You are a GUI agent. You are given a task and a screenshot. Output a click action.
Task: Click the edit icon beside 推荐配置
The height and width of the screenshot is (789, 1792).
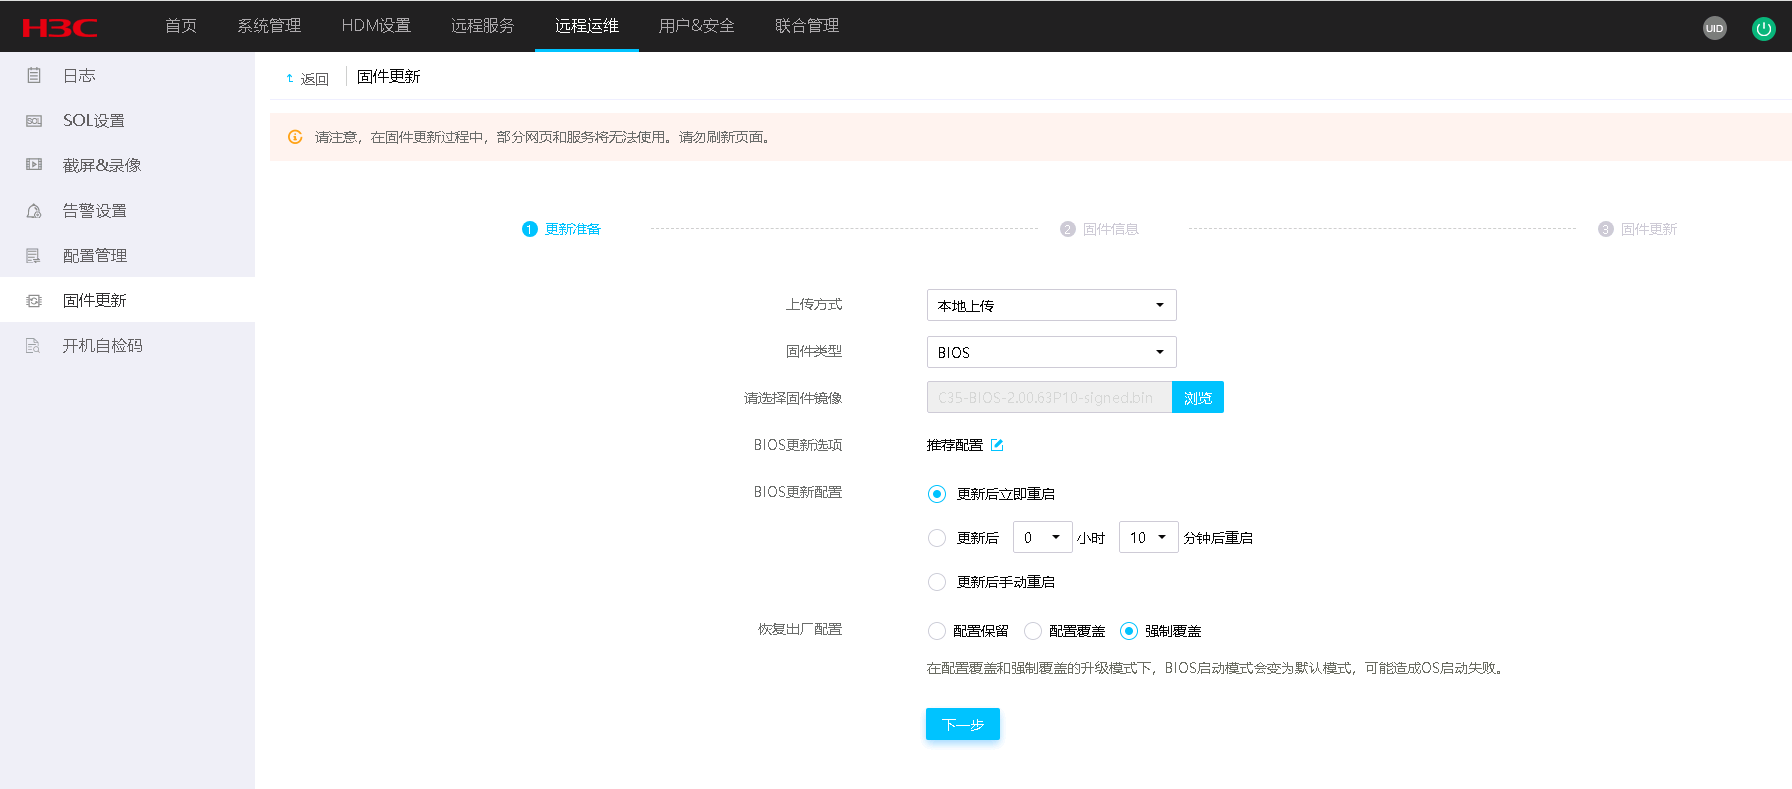[x=997, y=445]
